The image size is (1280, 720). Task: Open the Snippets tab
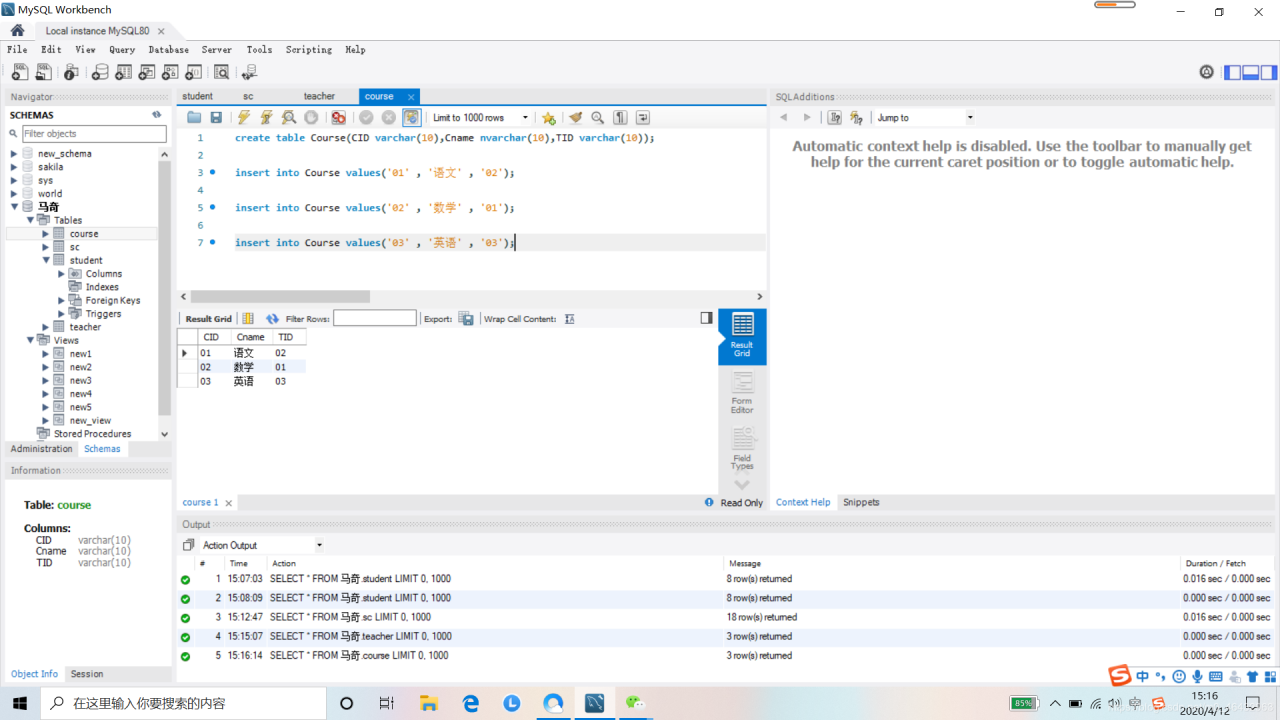coord(861,502)
